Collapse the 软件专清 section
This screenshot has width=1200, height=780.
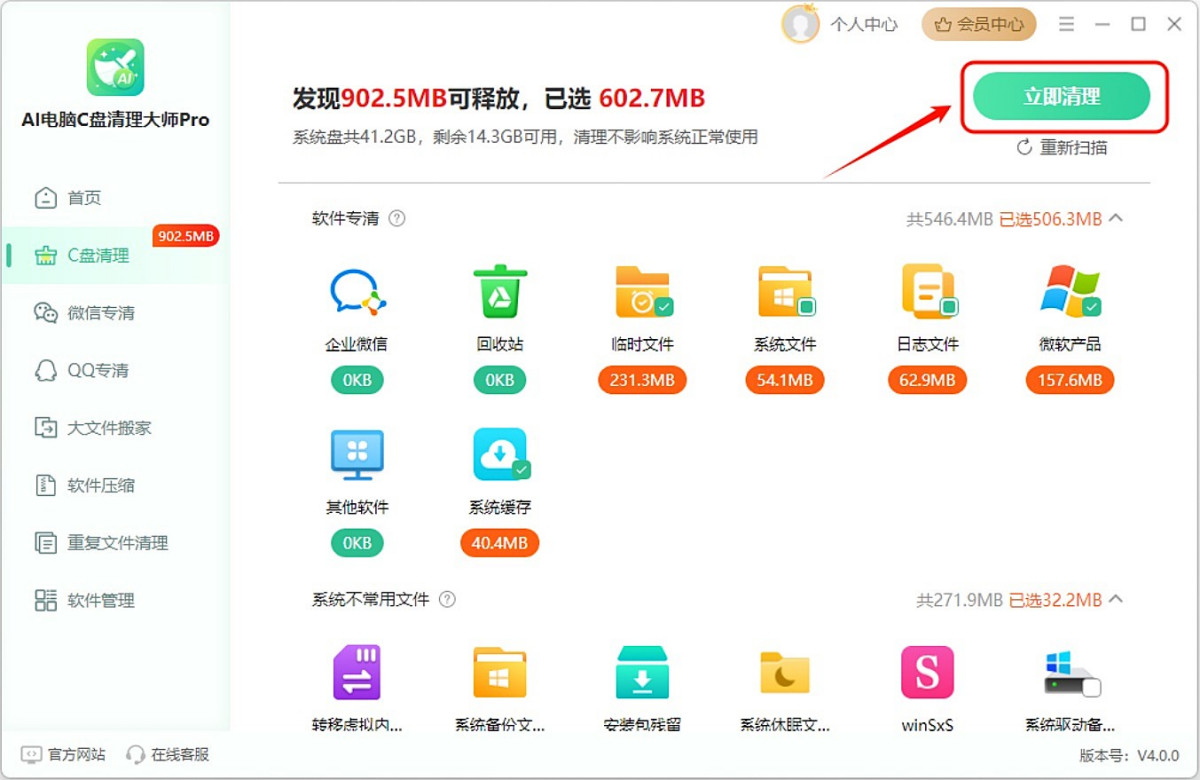tap(1117, 218)
